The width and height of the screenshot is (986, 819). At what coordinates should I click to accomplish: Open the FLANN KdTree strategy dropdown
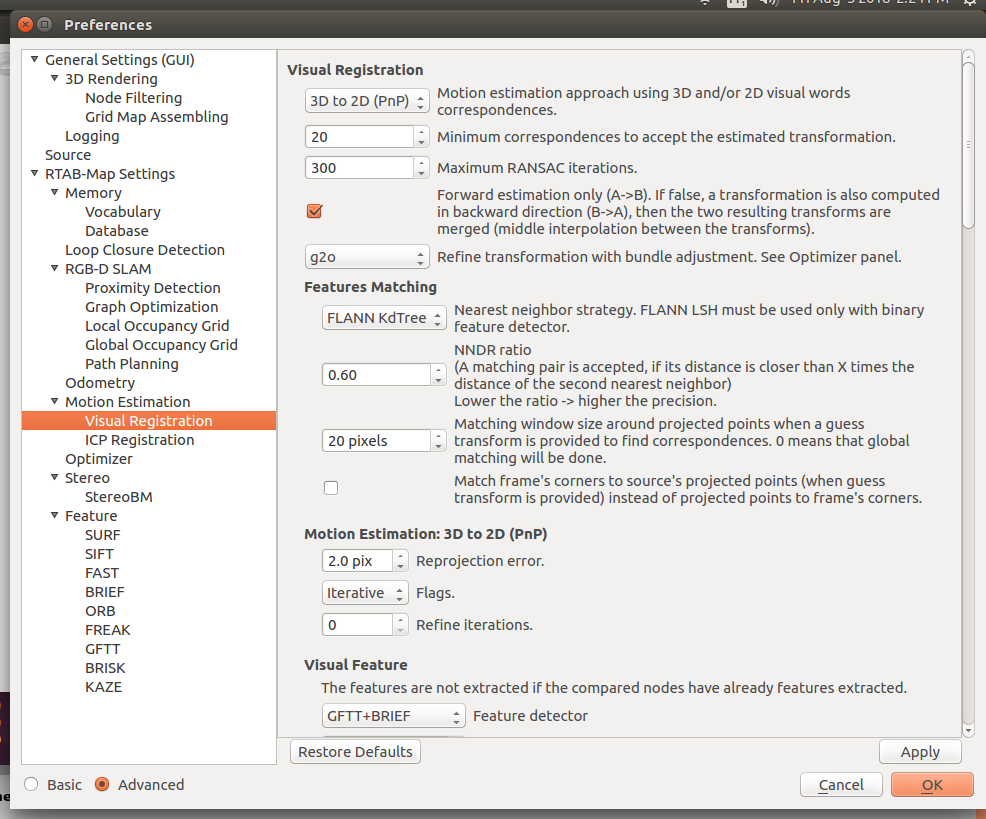384,319
